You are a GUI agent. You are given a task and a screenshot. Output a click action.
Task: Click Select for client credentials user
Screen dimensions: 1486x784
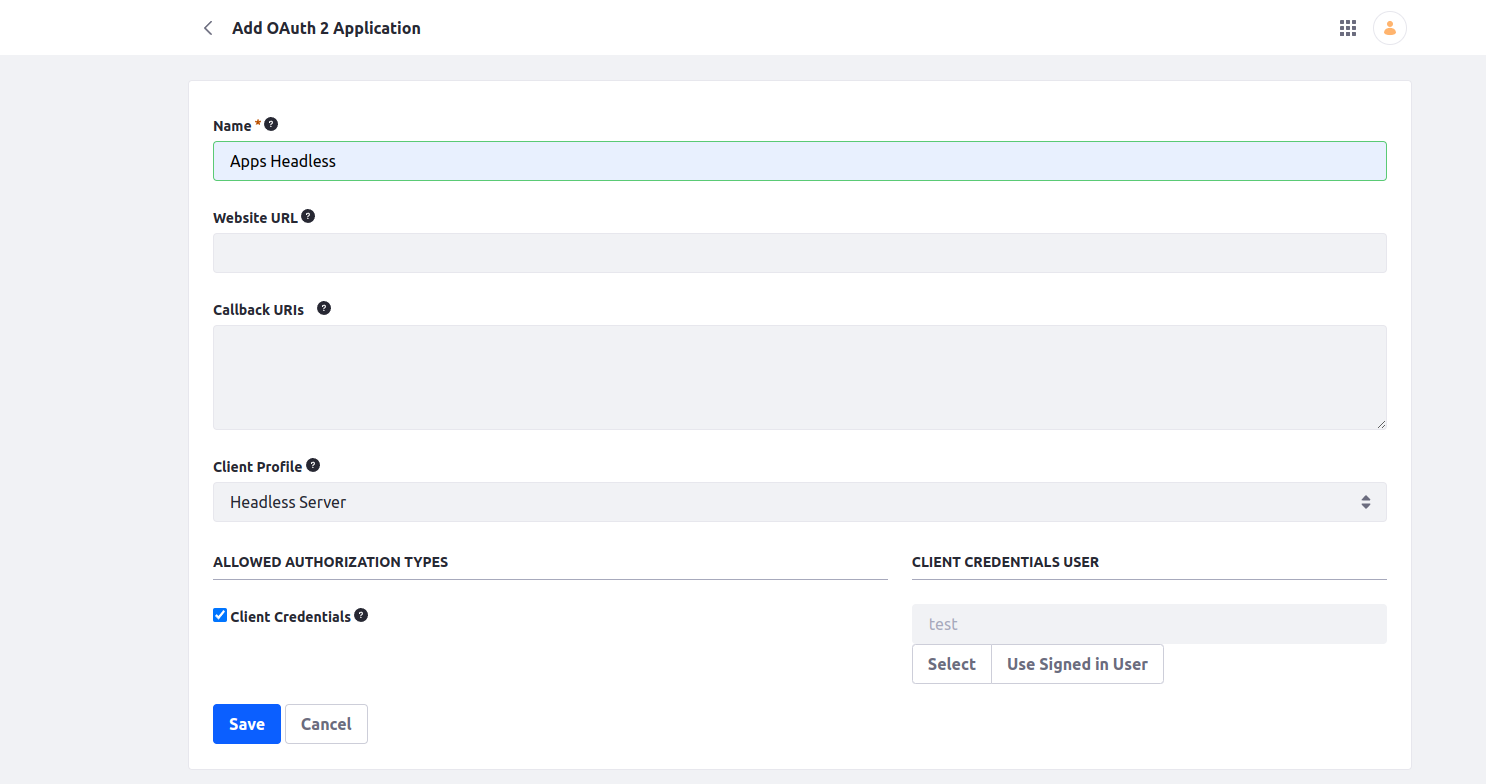point(951,664)
